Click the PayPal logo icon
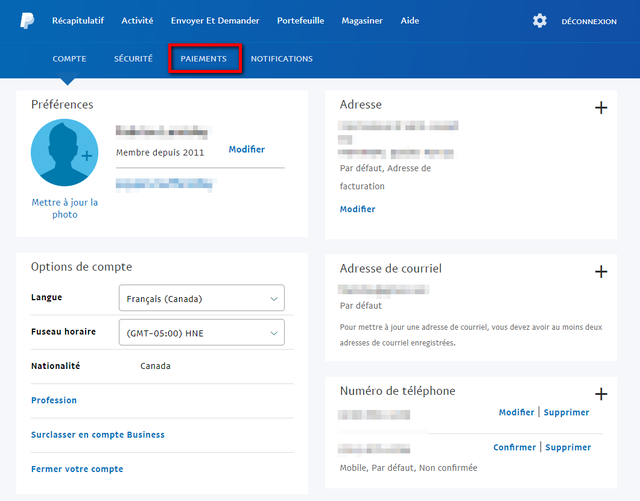The width and height of the screenshot is (640, 501). tap(27, 20)
